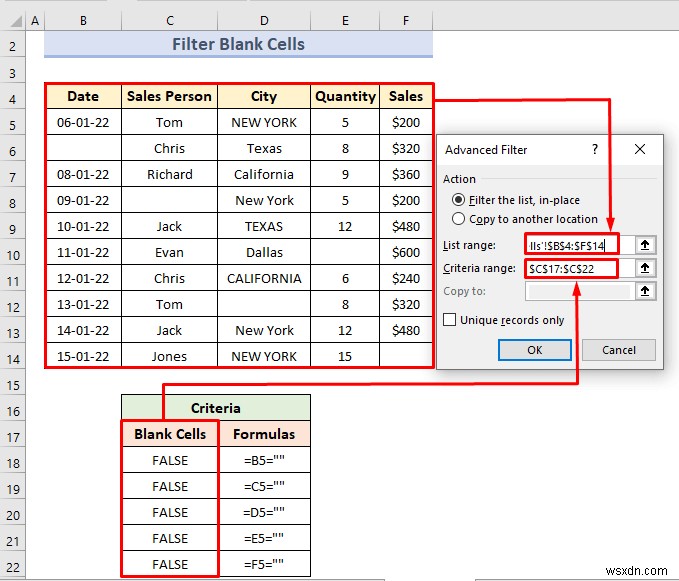
Task: Click the select-all corner triangle
Action: (x=16, y=21)
